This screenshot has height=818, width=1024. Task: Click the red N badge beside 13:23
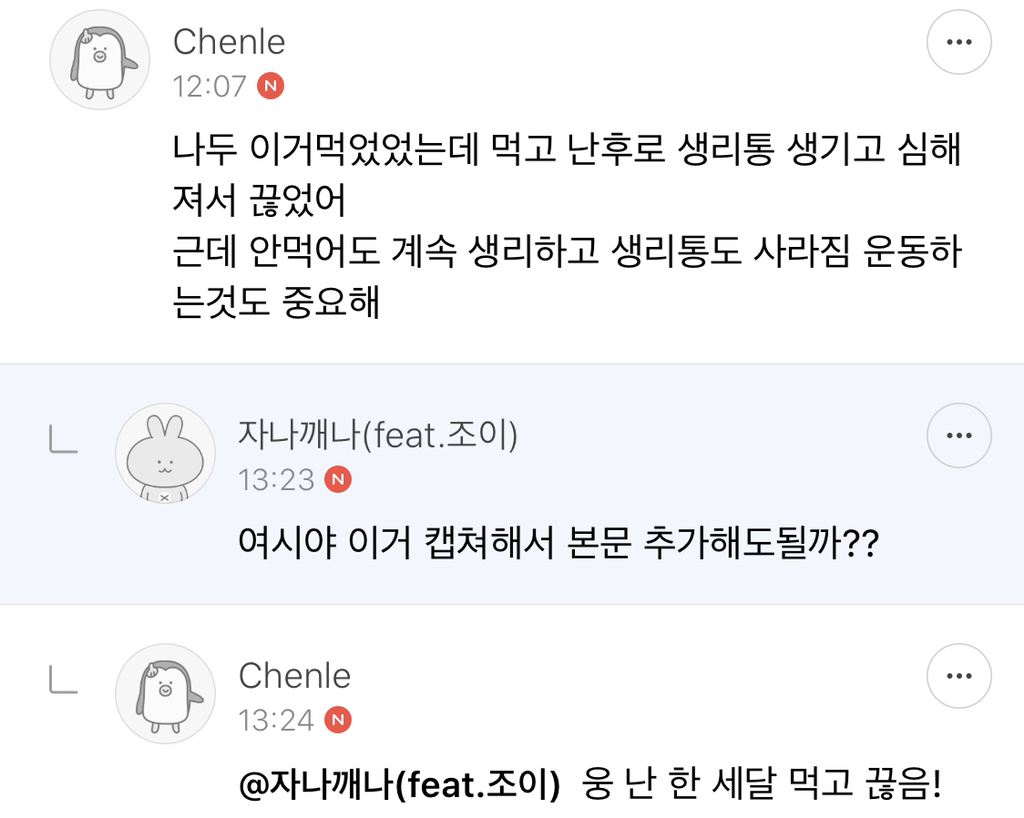[x=339, y=480]
